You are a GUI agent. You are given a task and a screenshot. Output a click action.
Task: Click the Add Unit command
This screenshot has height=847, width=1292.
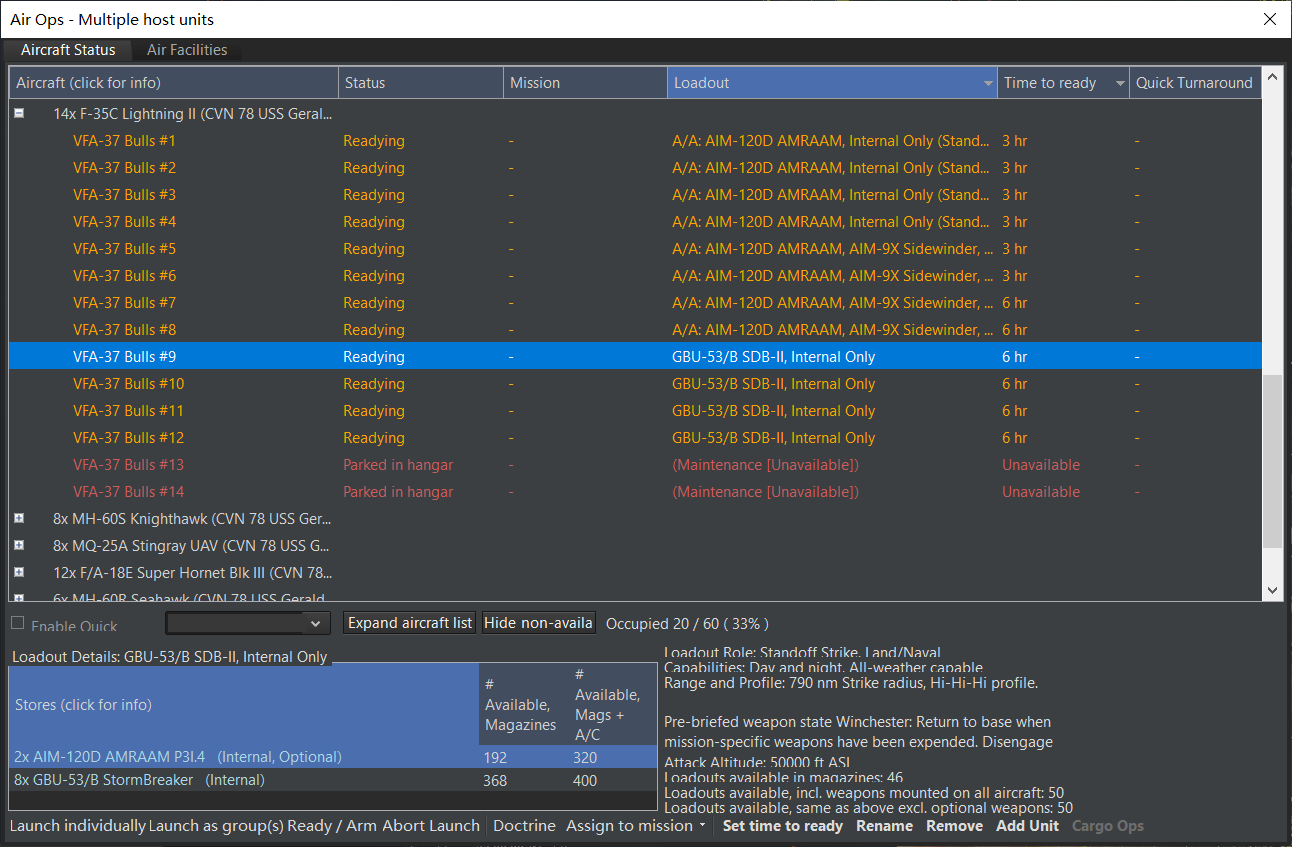pos(1027,826)
